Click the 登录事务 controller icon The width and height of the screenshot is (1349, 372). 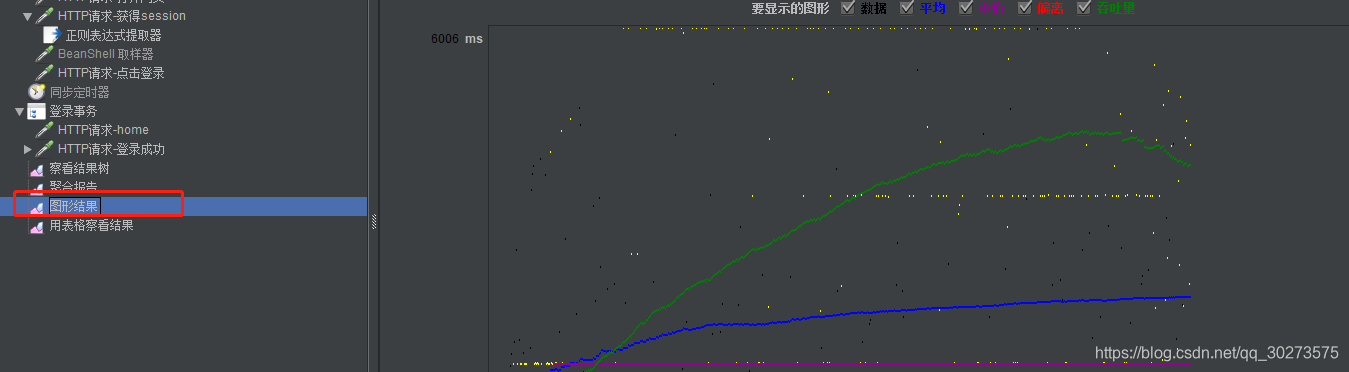pos(36,111)
